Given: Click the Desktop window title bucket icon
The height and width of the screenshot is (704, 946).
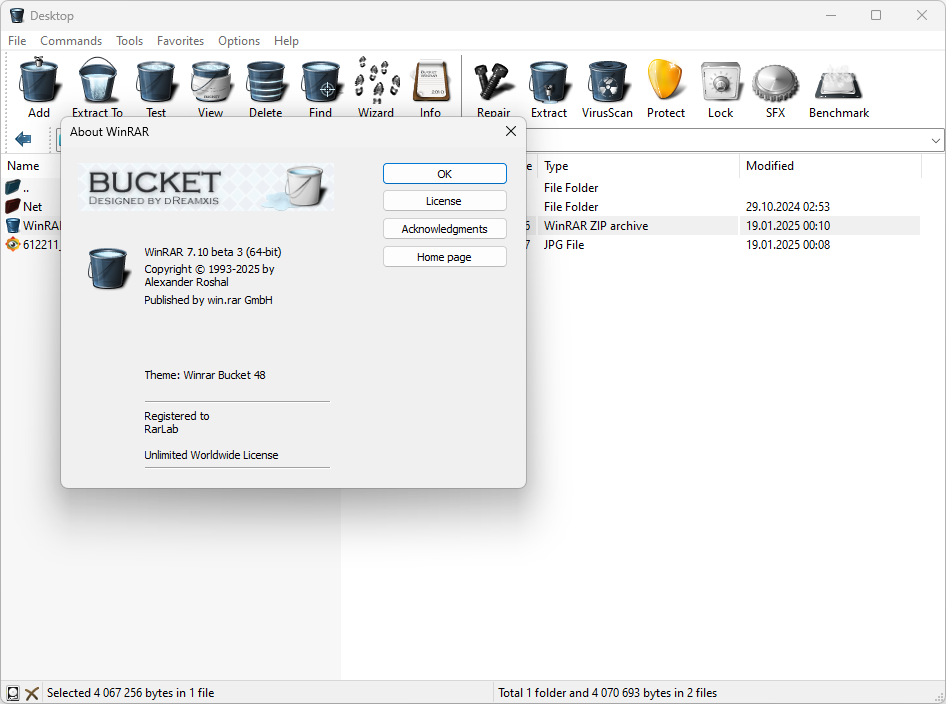Looking at the screenshot, I should [x=17, y=15].
